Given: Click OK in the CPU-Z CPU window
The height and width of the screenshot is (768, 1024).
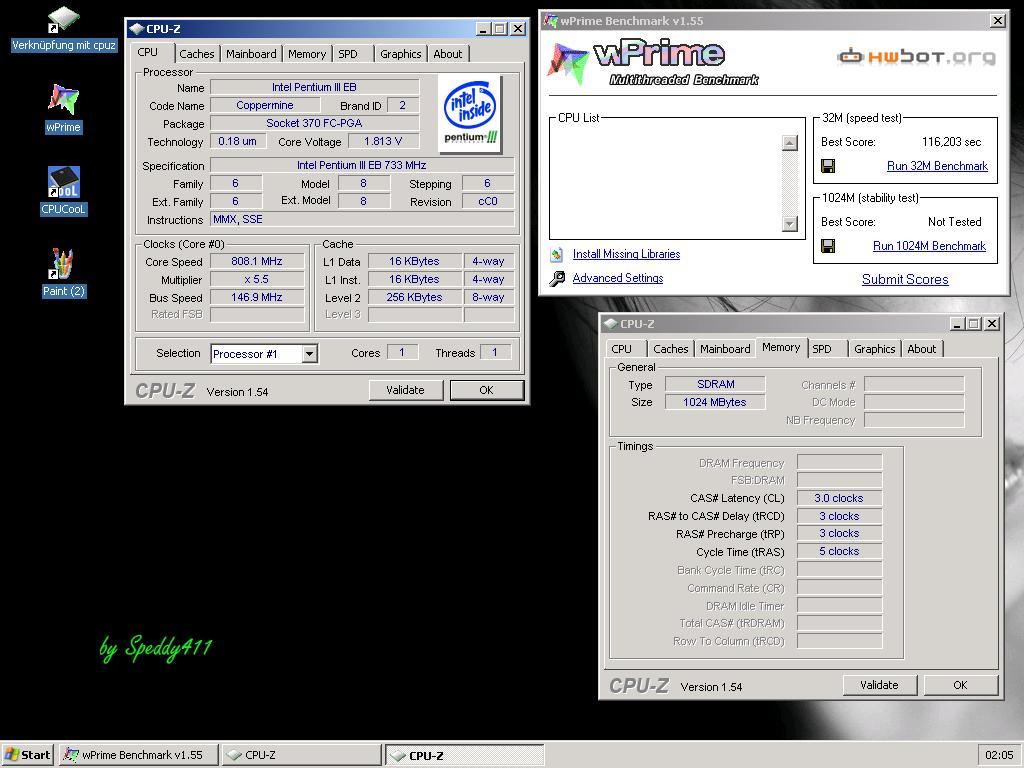Looking at the screenshot, I should coord(487,391).
